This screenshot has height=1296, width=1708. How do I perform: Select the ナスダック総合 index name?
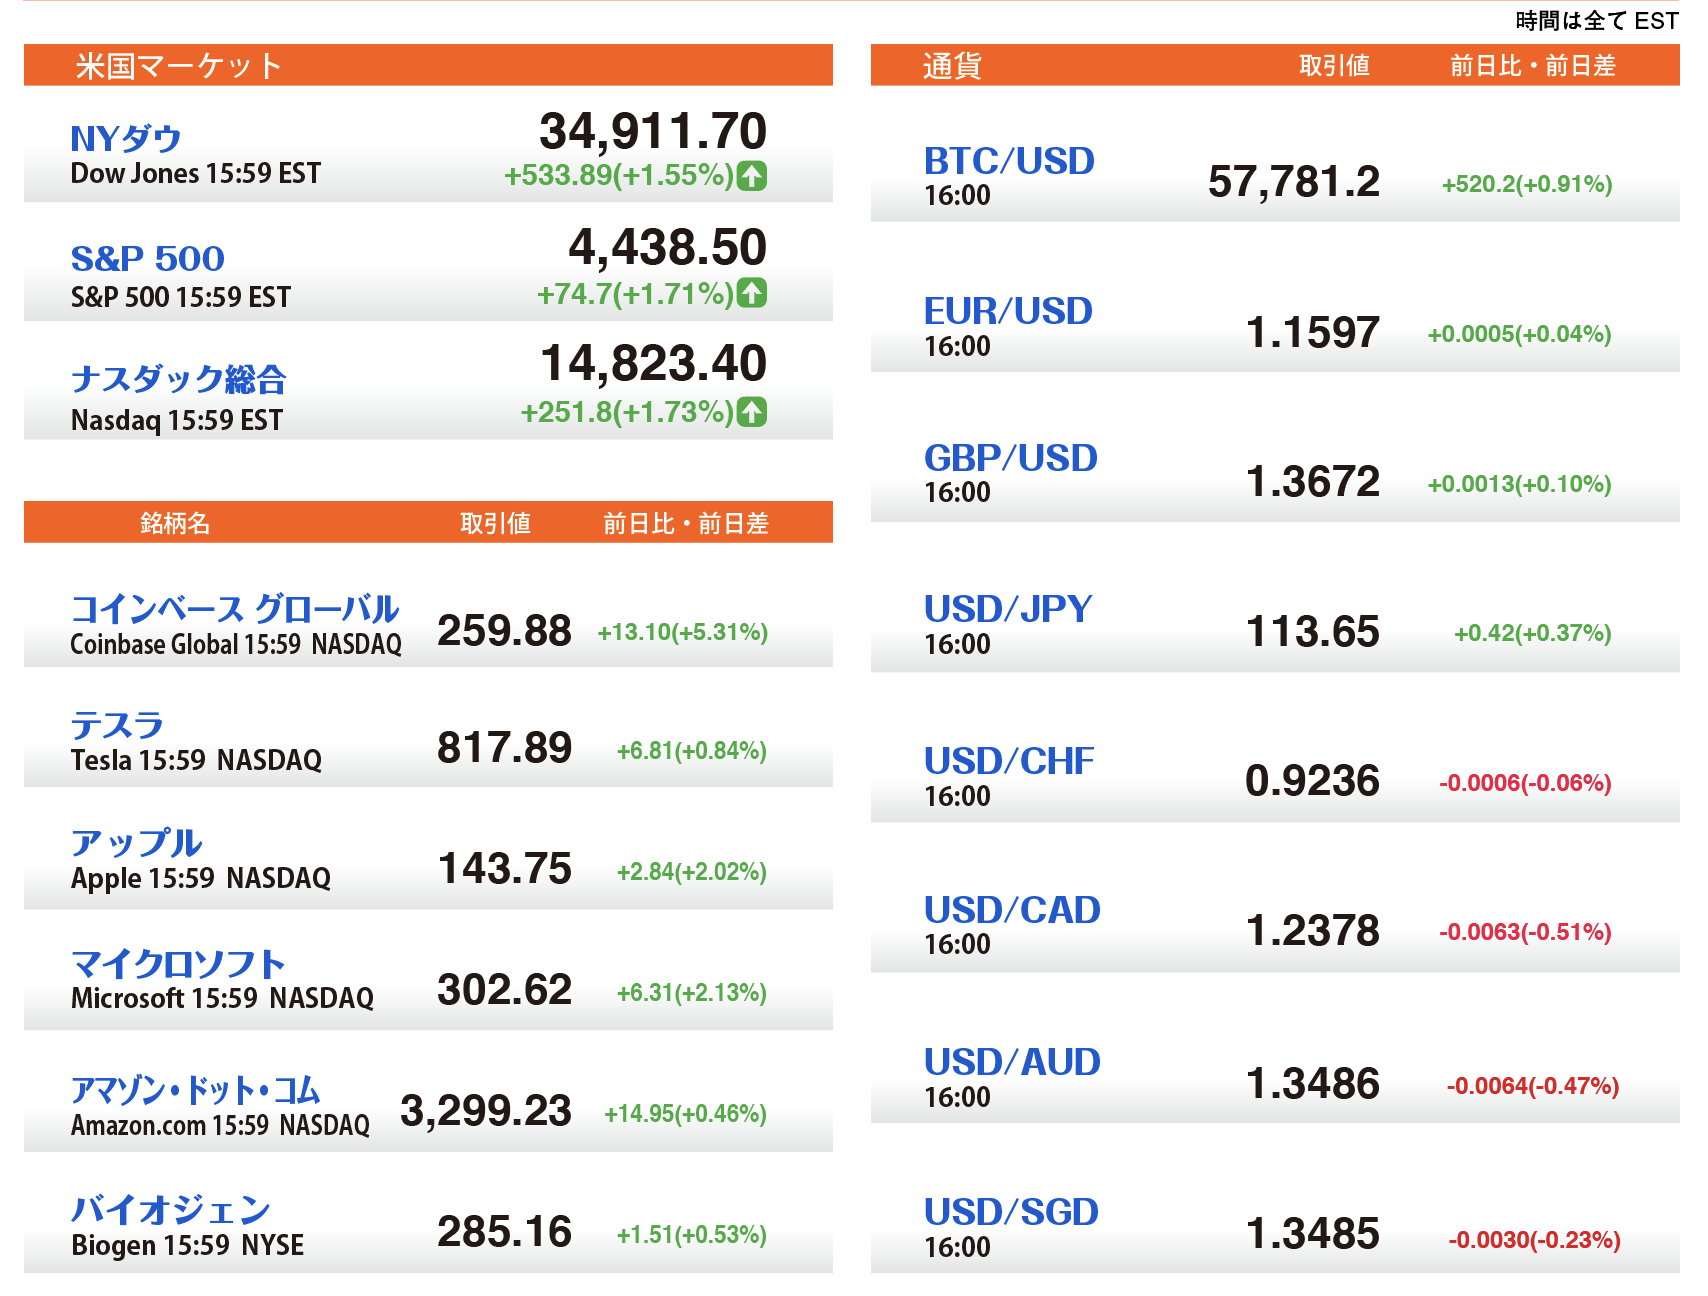pos(178,379)
